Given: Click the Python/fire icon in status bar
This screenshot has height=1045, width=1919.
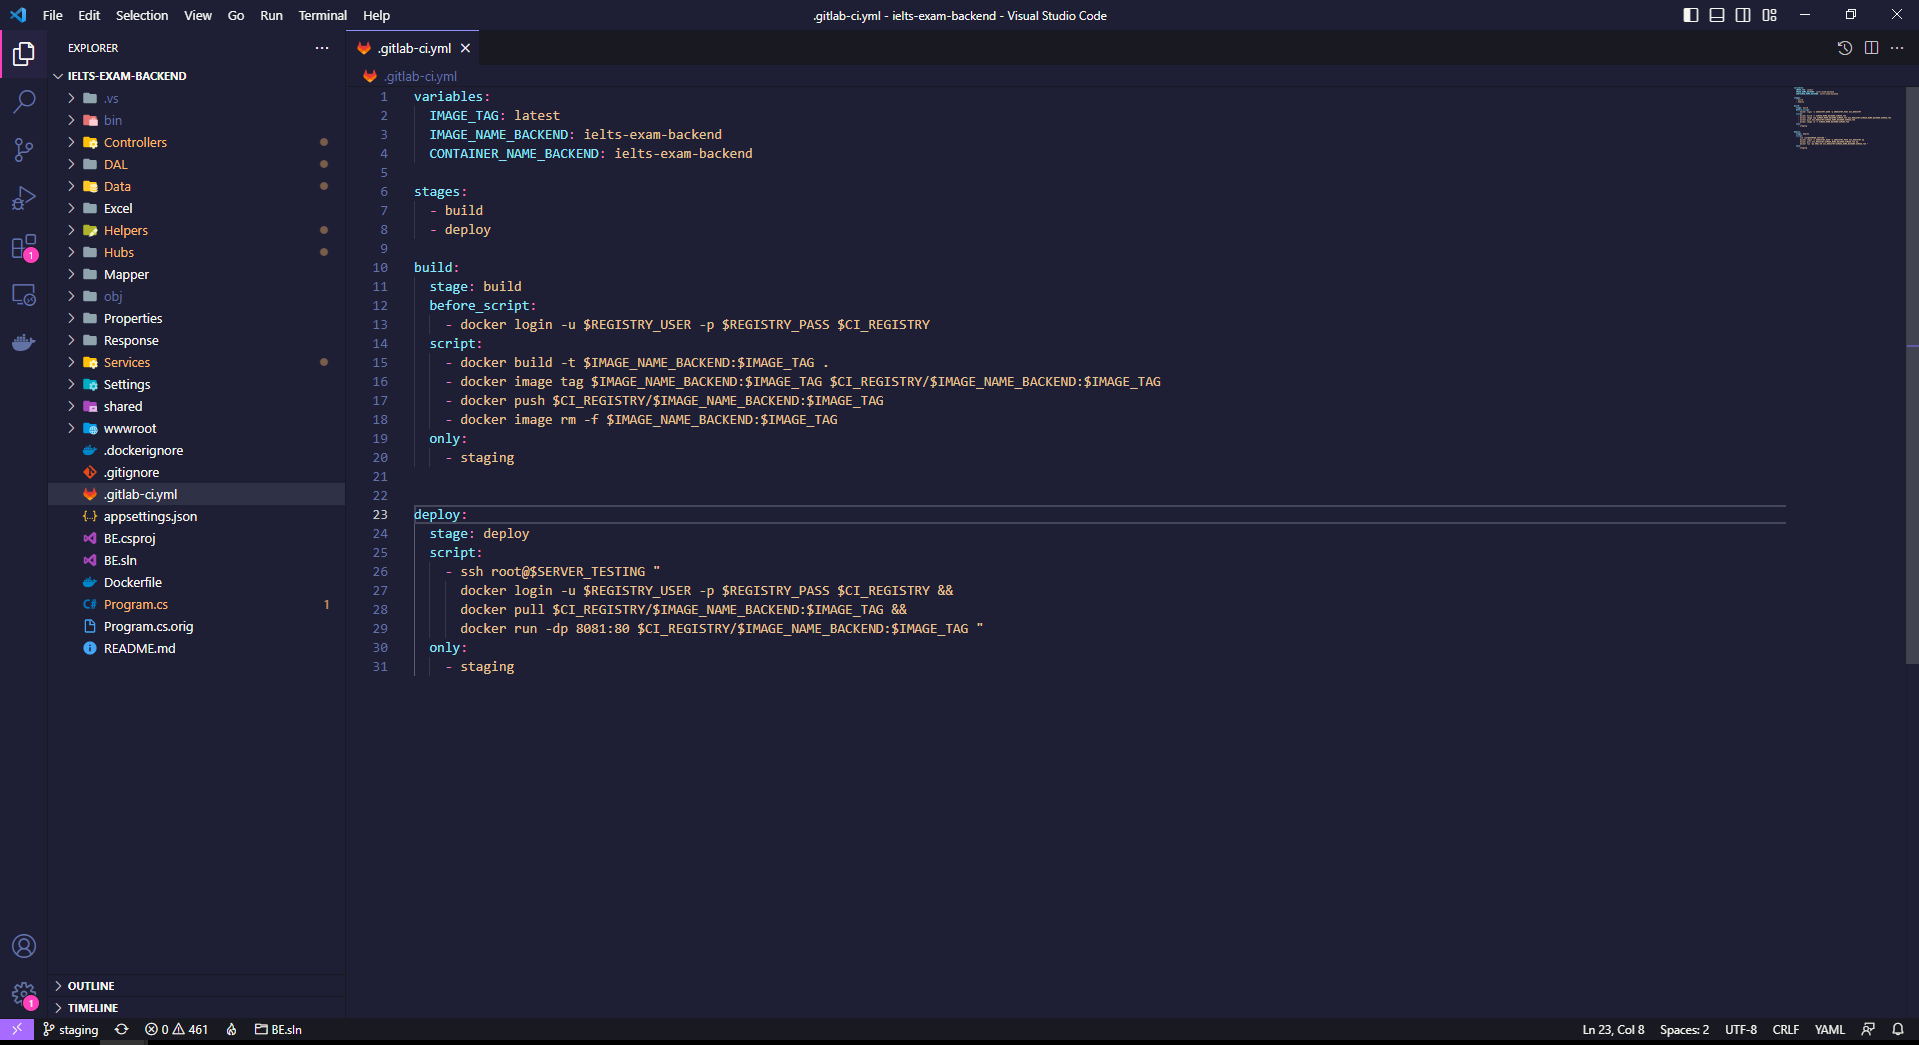Looking at the screenshot, I should (231, 1029).
